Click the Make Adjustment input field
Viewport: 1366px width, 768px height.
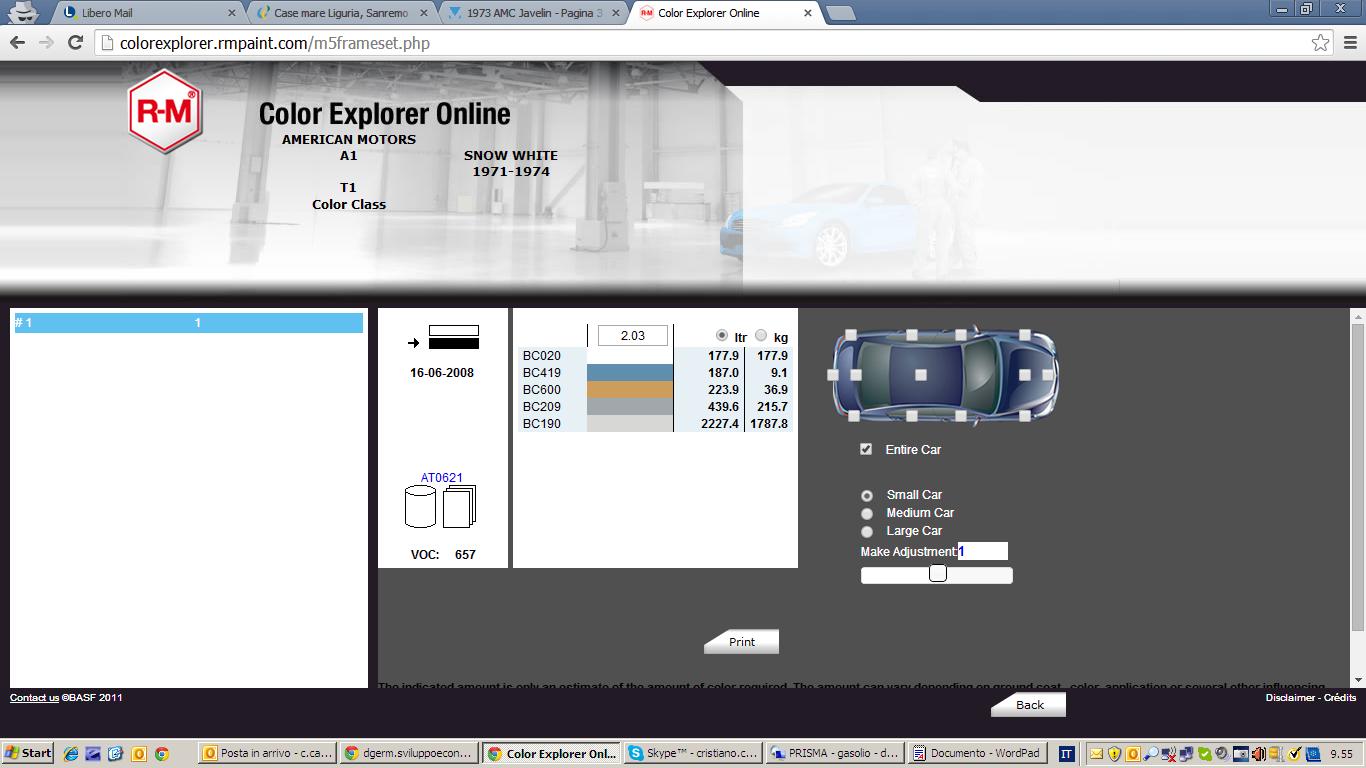(x=982, y=551)
